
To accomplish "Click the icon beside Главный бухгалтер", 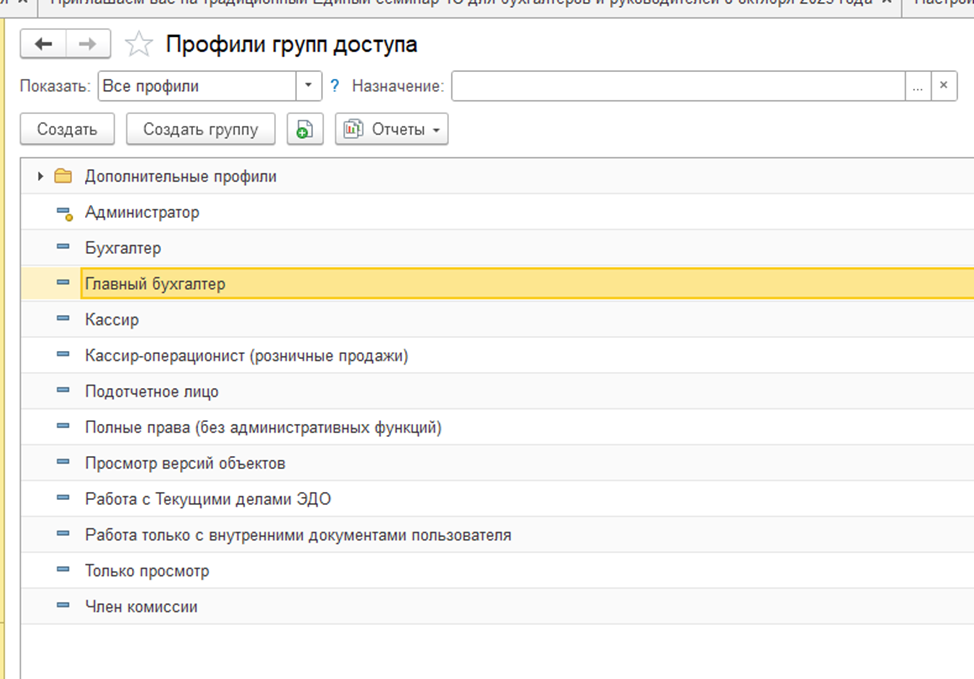I will [x=63, y=283].
